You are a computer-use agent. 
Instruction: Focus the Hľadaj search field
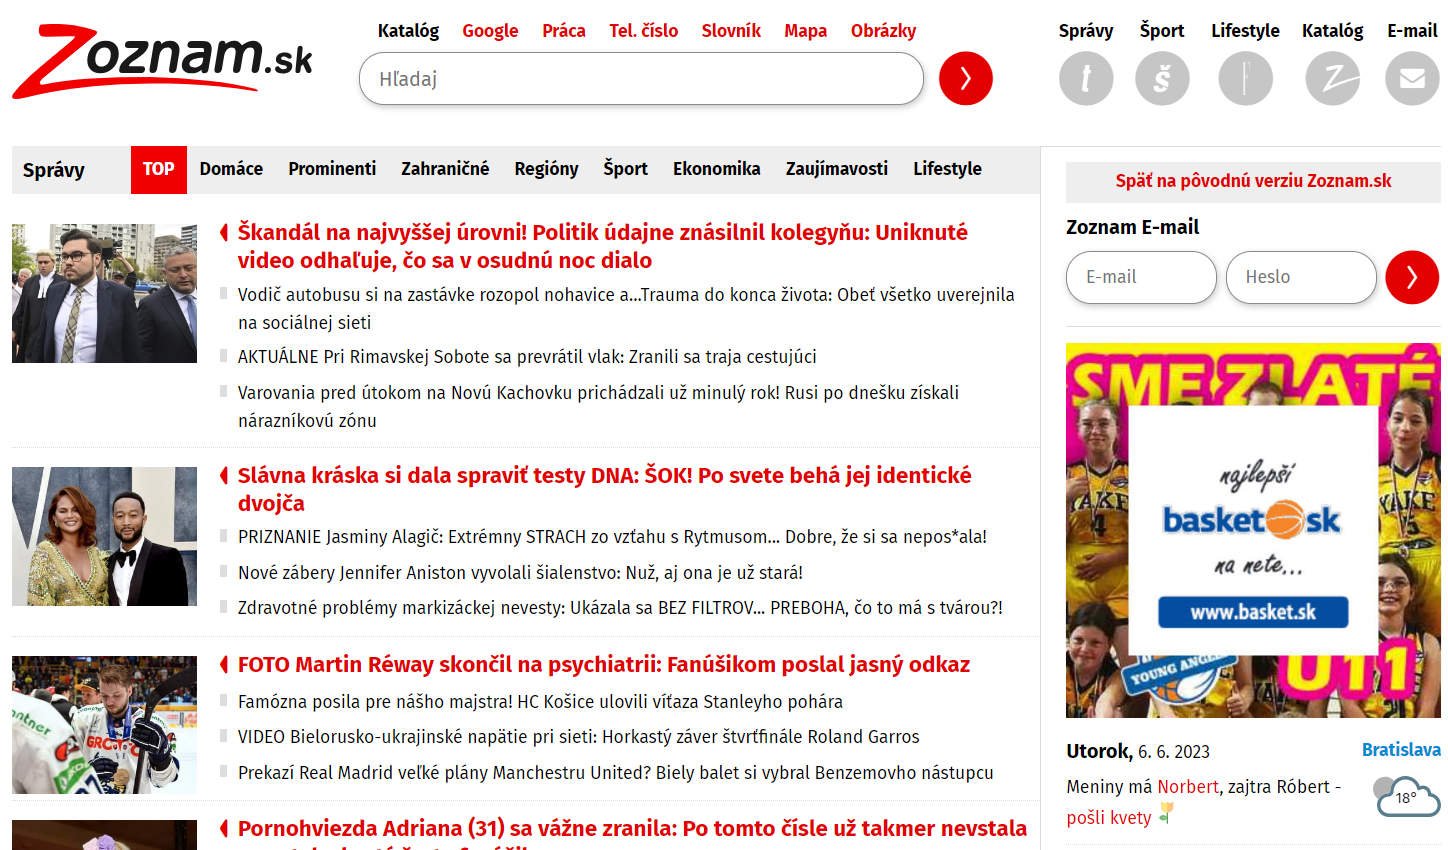[640, 79]
